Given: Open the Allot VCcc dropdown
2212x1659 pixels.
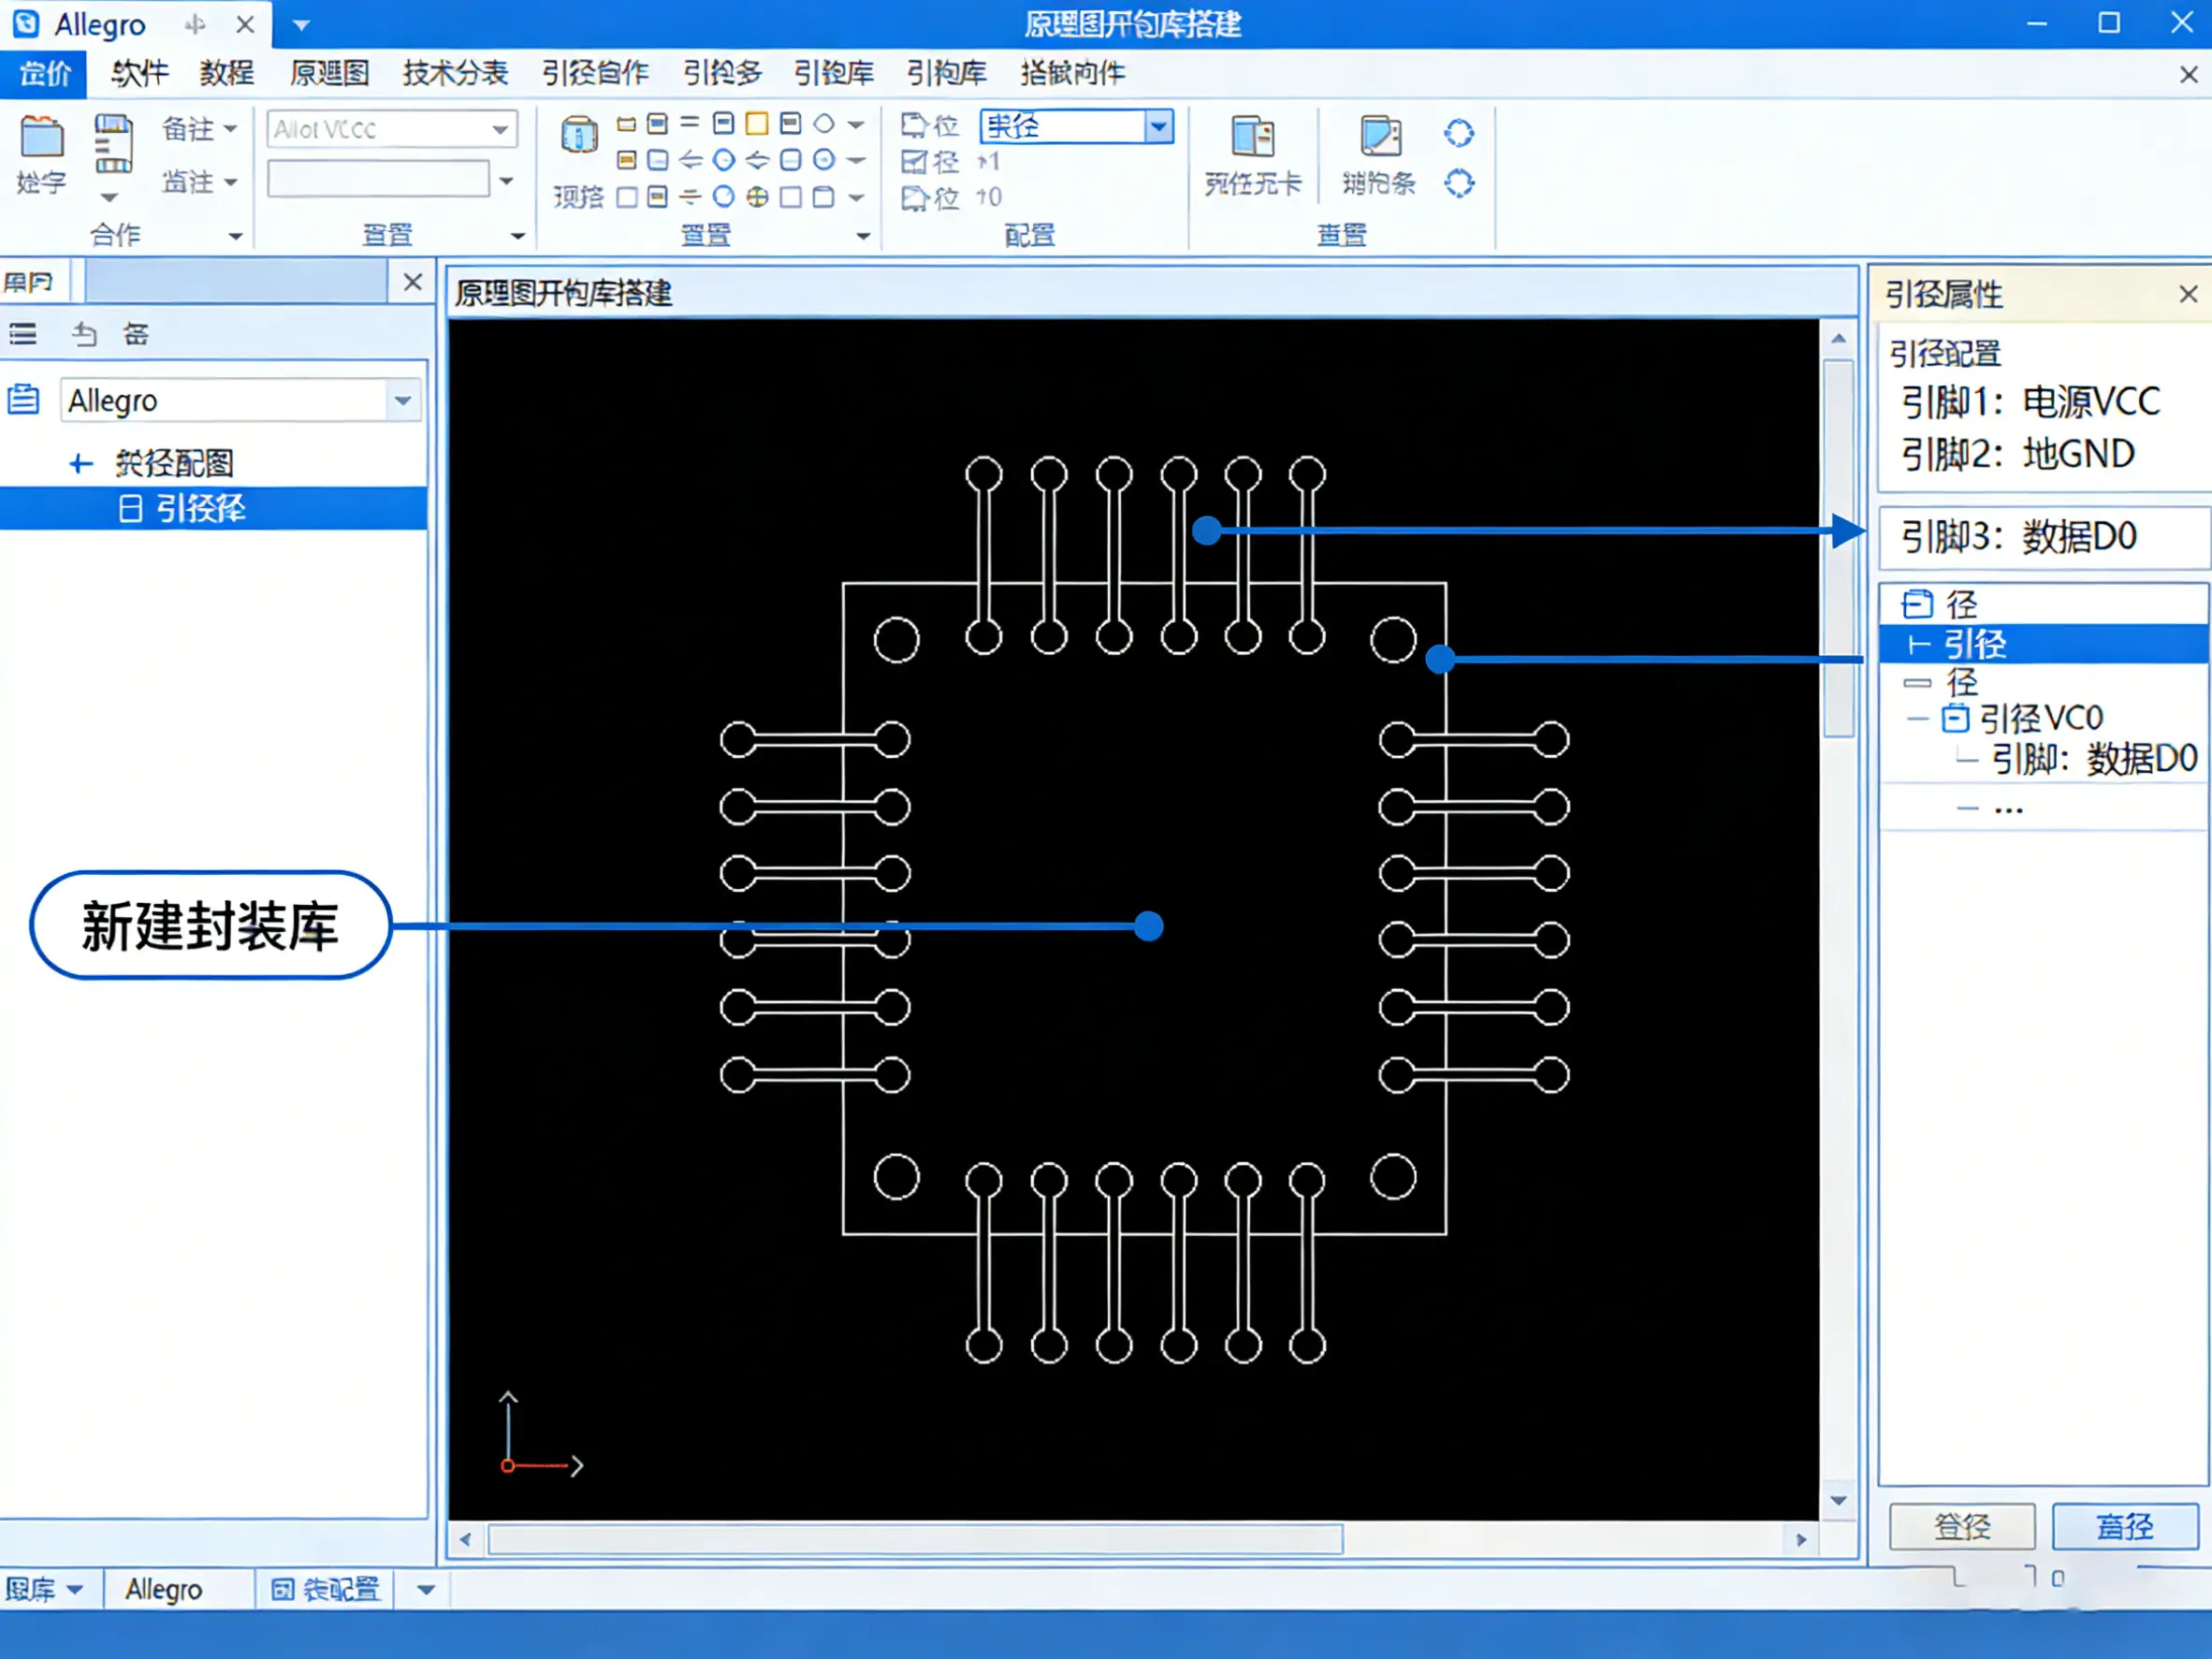Looking at the screenshot, I should (x=499, y=130).
